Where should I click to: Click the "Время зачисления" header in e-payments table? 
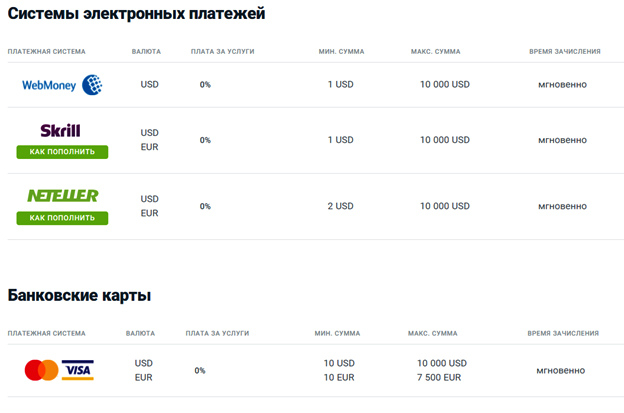pos(565,51)
